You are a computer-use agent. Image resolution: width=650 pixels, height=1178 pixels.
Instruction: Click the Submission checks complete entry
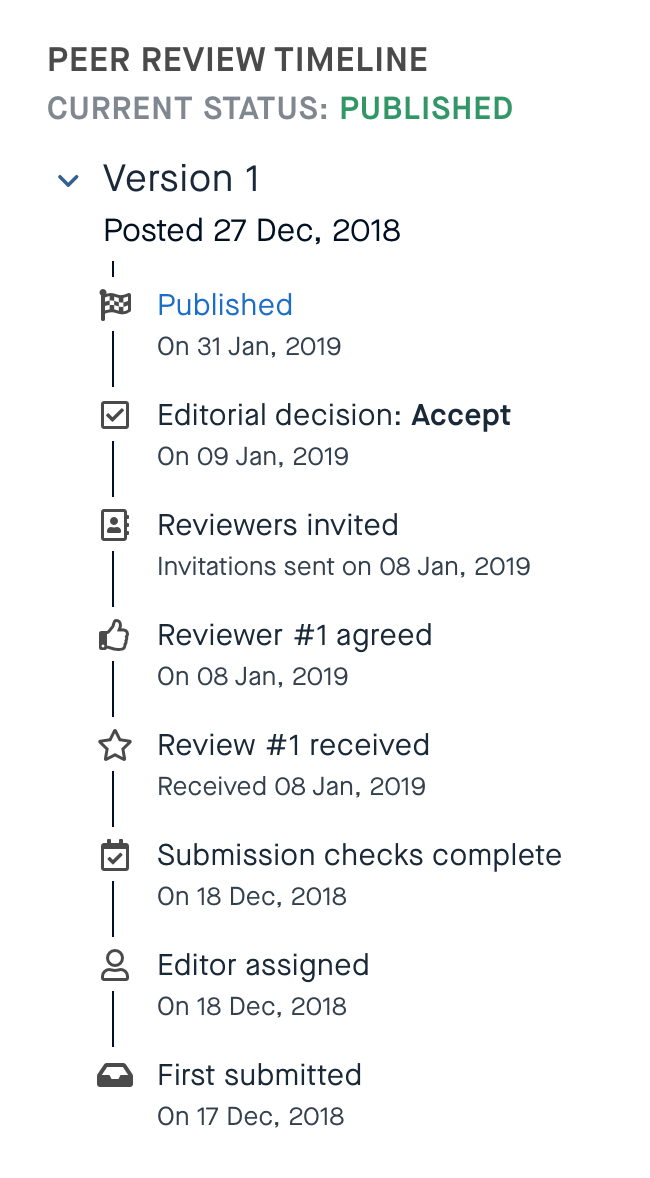click(x=359, y=855)
